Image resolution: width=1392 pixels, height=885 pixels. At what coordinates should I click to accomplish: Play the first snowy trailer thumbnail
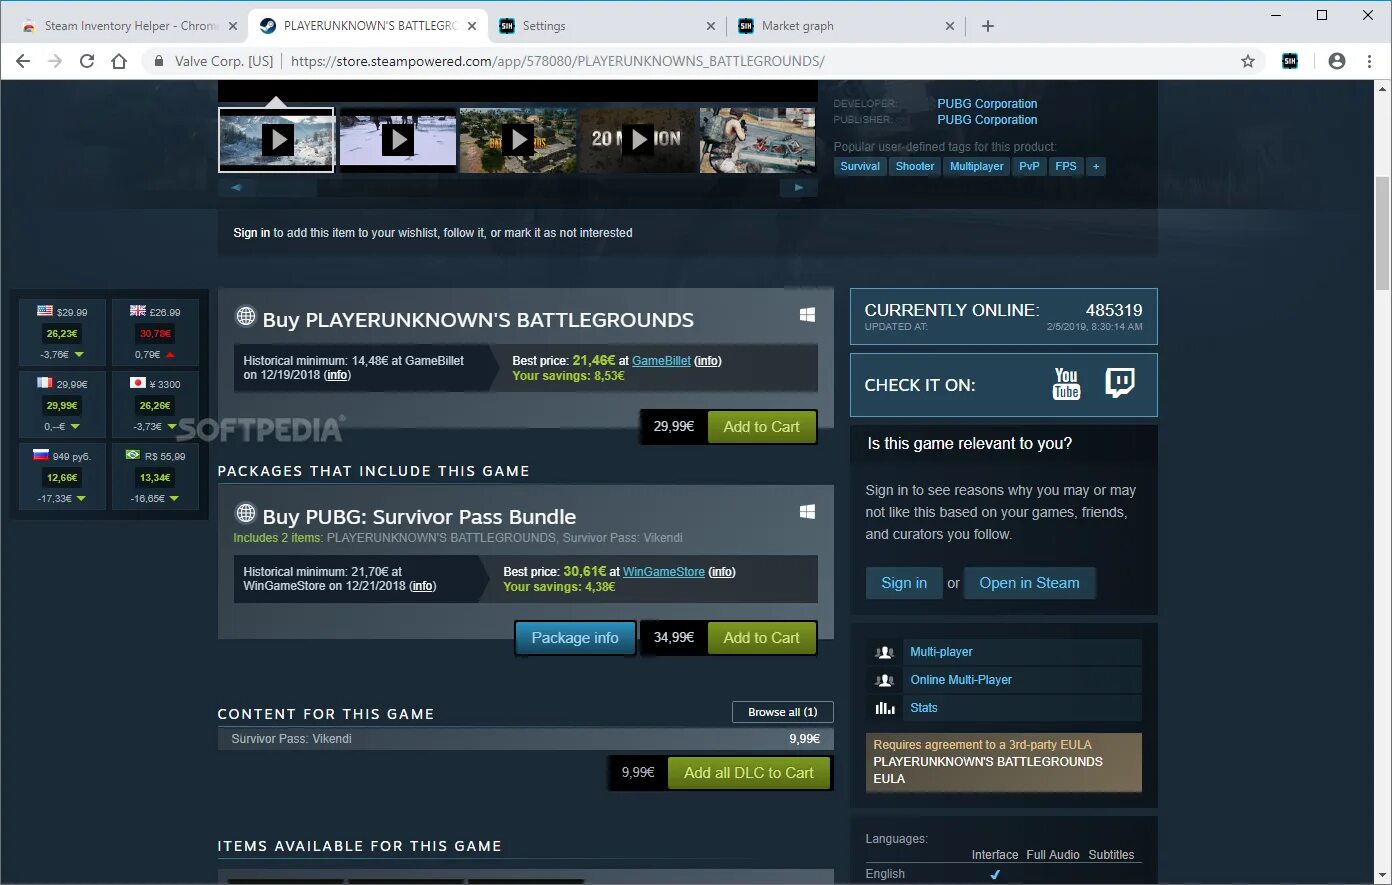pos(277,139)
